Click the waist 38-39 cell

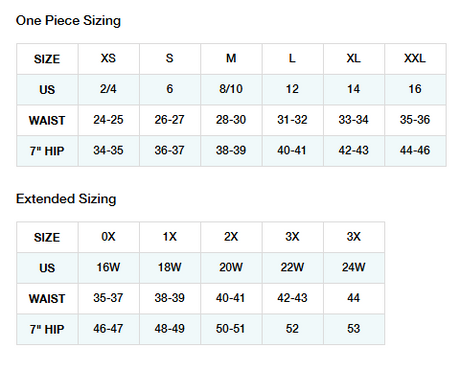170,298
